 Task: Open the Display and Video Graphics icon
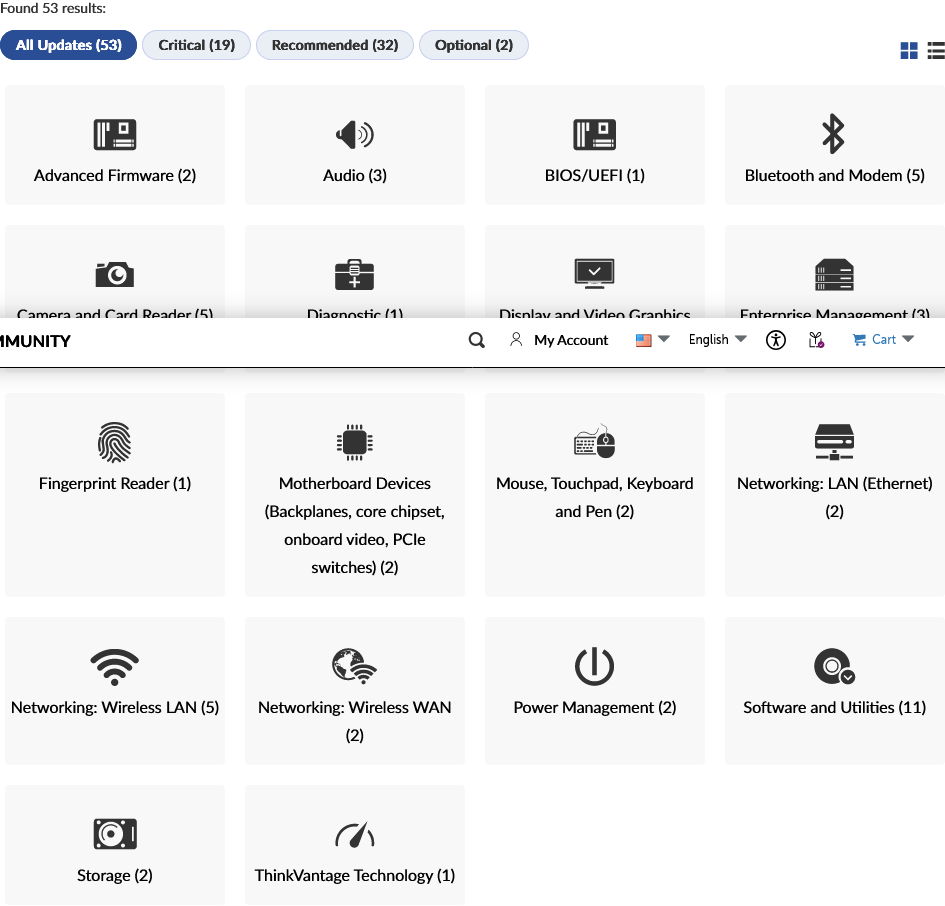click(594, 273)
